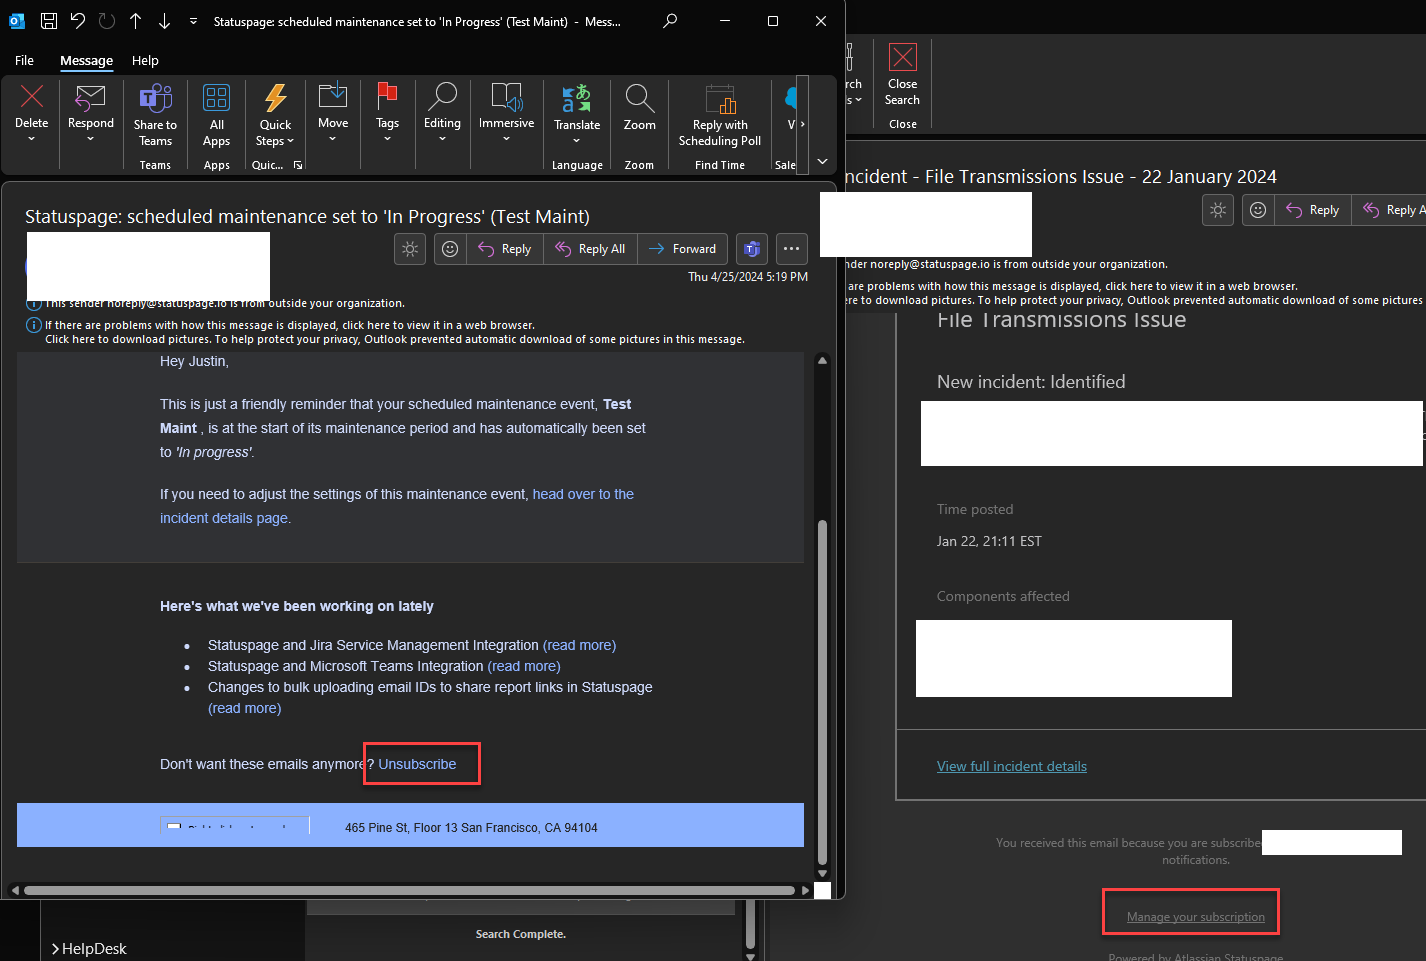Image resolution: width=1426 pixels, height=961 pixels.
Task: Click the Unsubscribe link
Action: (417, 764)
